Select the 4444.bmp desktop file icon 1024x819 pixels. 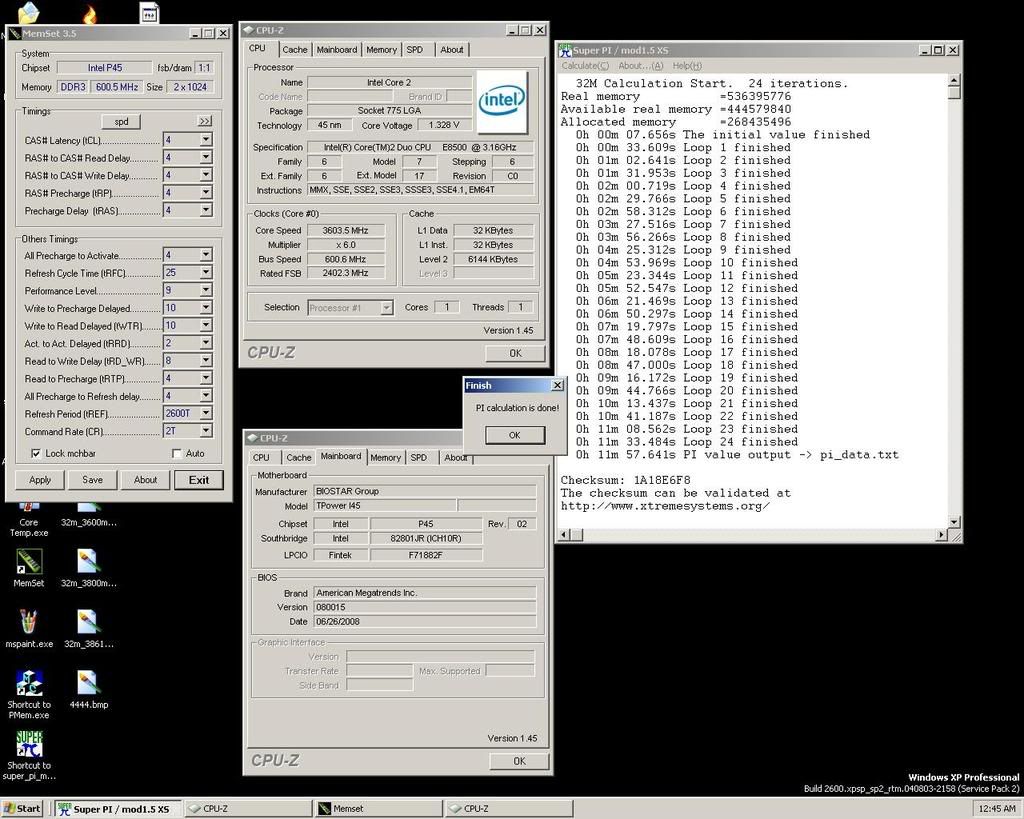(x=89, y=689)
